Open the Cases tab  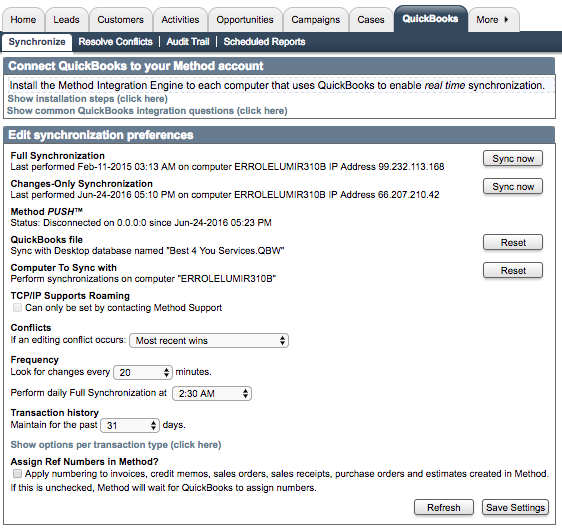pos(371,19)
